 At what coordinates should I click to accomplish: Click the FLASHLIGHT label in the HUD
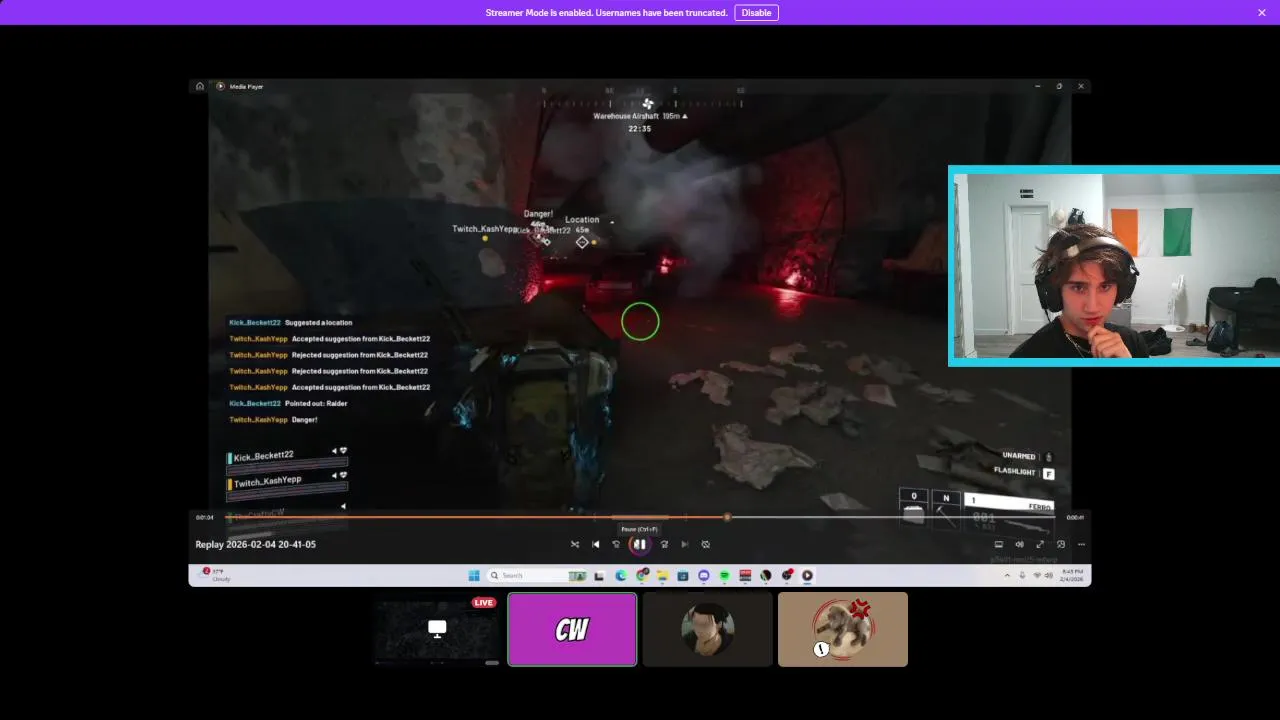click(1013, 470)
